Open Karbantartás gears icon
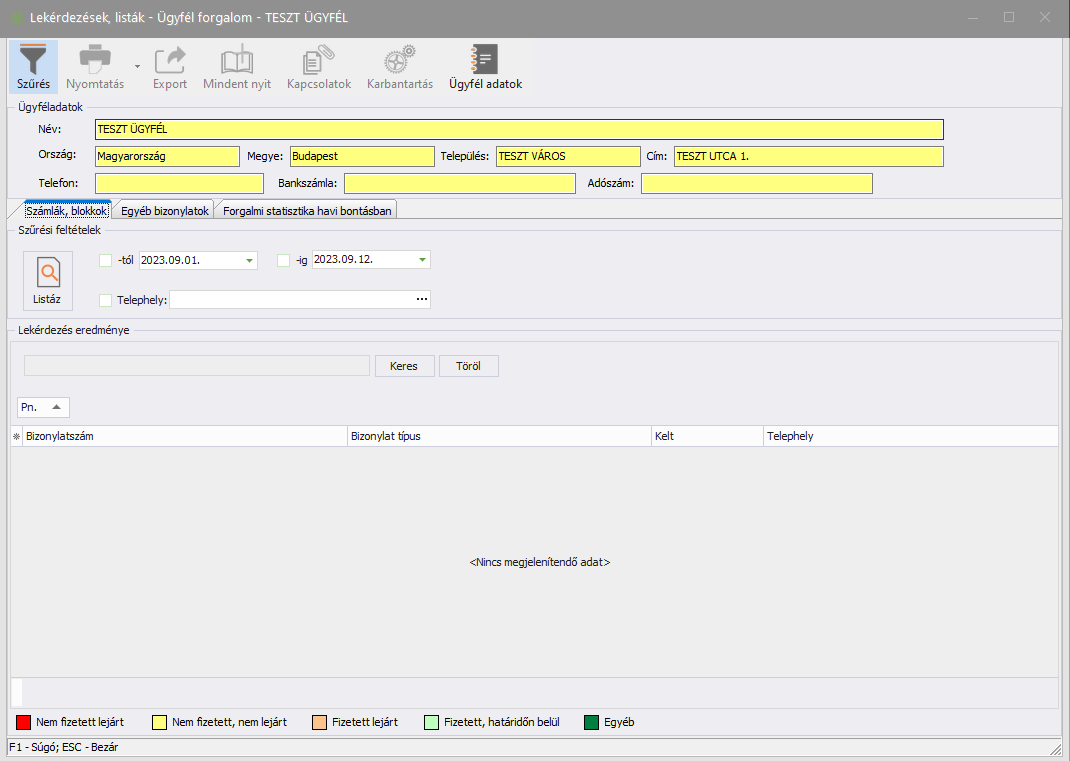The height and width of the screenshot is (761, 1070). tap(399, 60)
